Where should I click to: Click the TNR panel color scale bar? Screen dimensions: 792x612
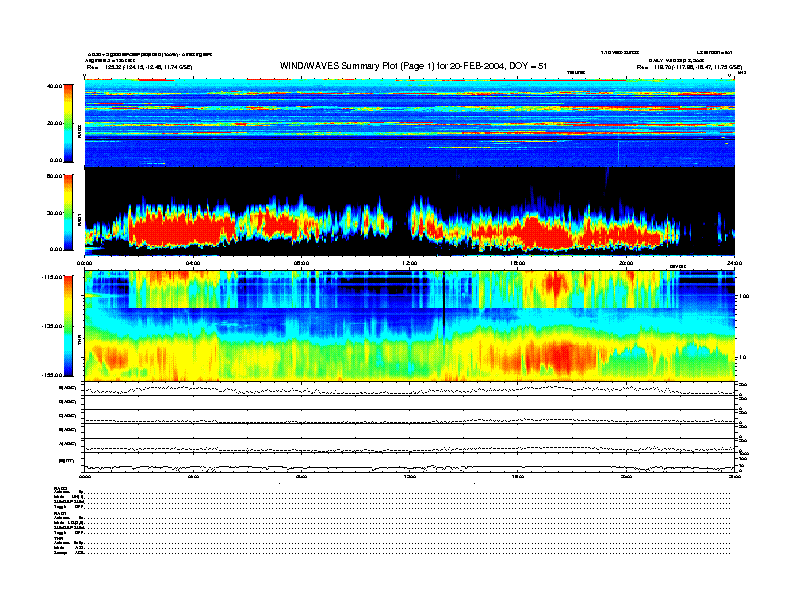click(x=68, y=325)
